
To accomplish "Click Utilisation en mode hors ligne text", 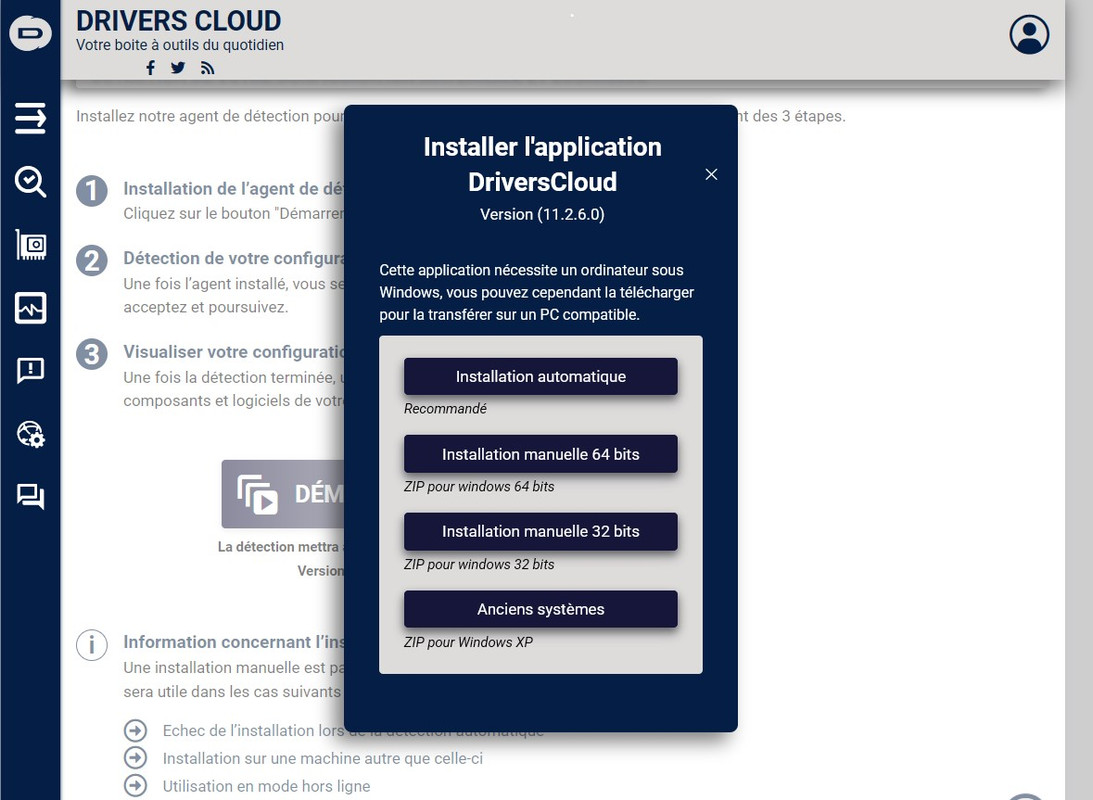I will pos(266,786).
